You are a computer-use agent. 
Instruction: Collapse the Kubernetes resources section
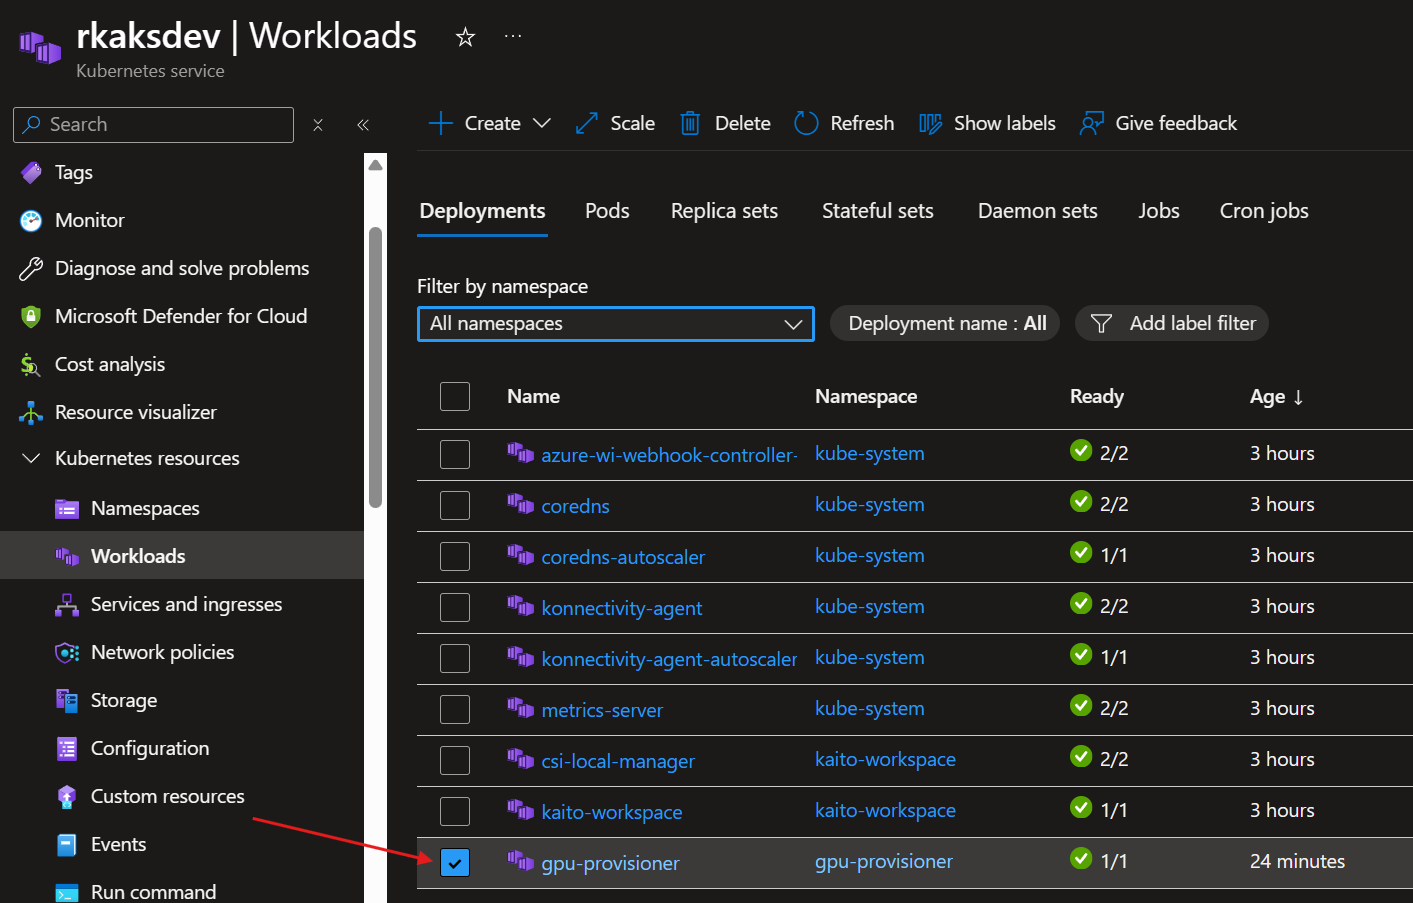(31, 458)
